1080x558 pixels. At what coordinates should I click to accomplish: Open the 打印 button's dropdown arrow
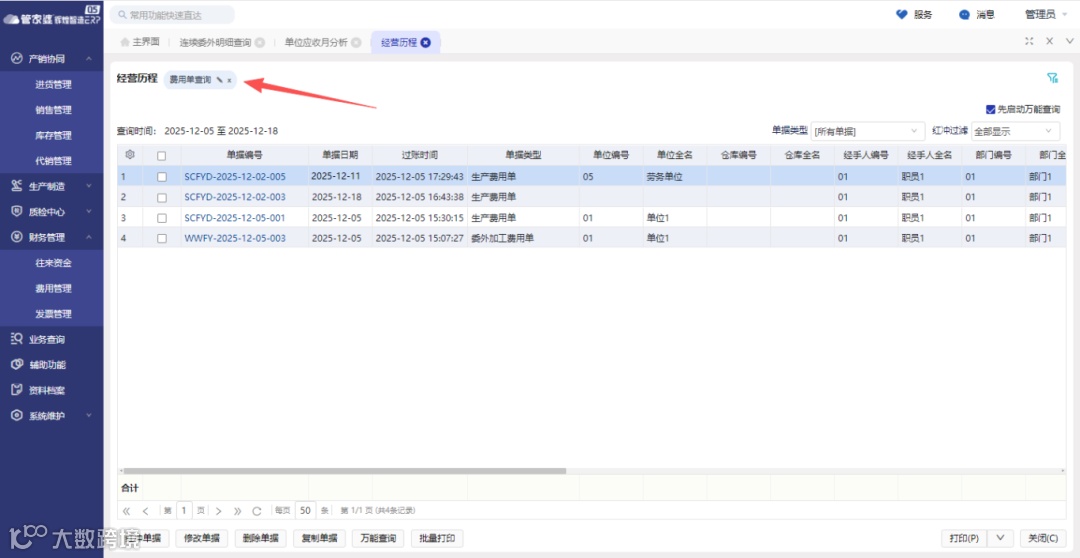(1000, 538)
